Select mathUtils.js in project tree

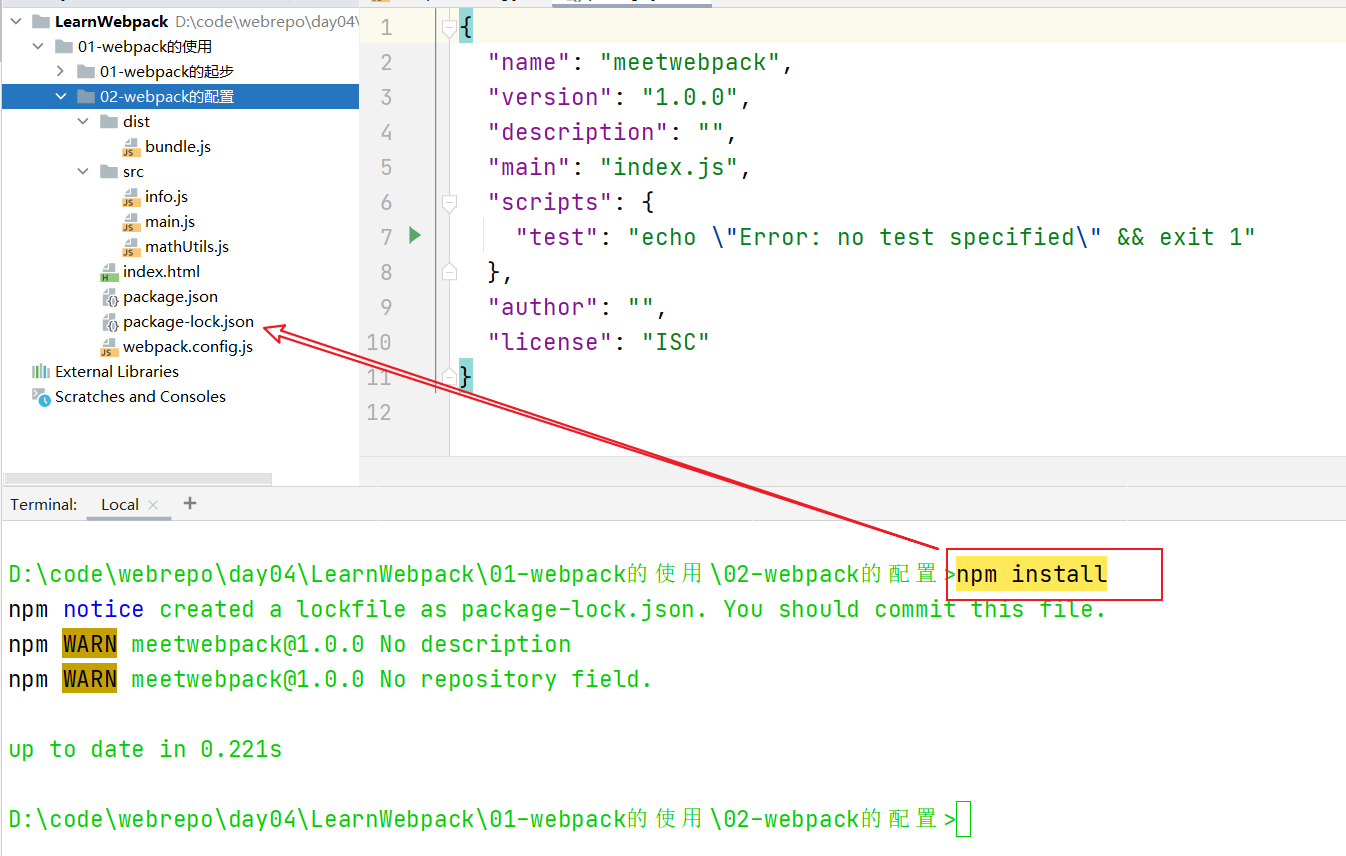(187, 246)
